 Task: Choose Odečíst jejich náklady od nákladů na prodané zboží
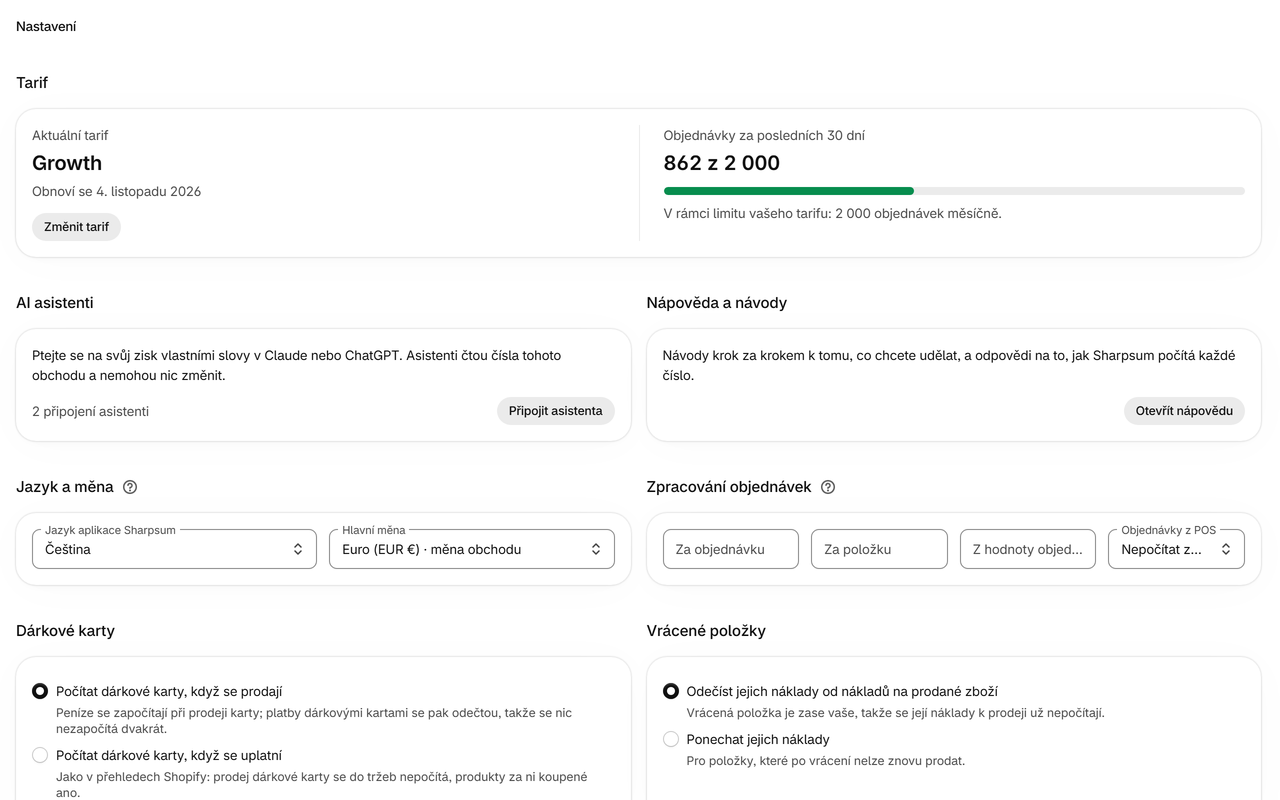[x=671, y=691]
